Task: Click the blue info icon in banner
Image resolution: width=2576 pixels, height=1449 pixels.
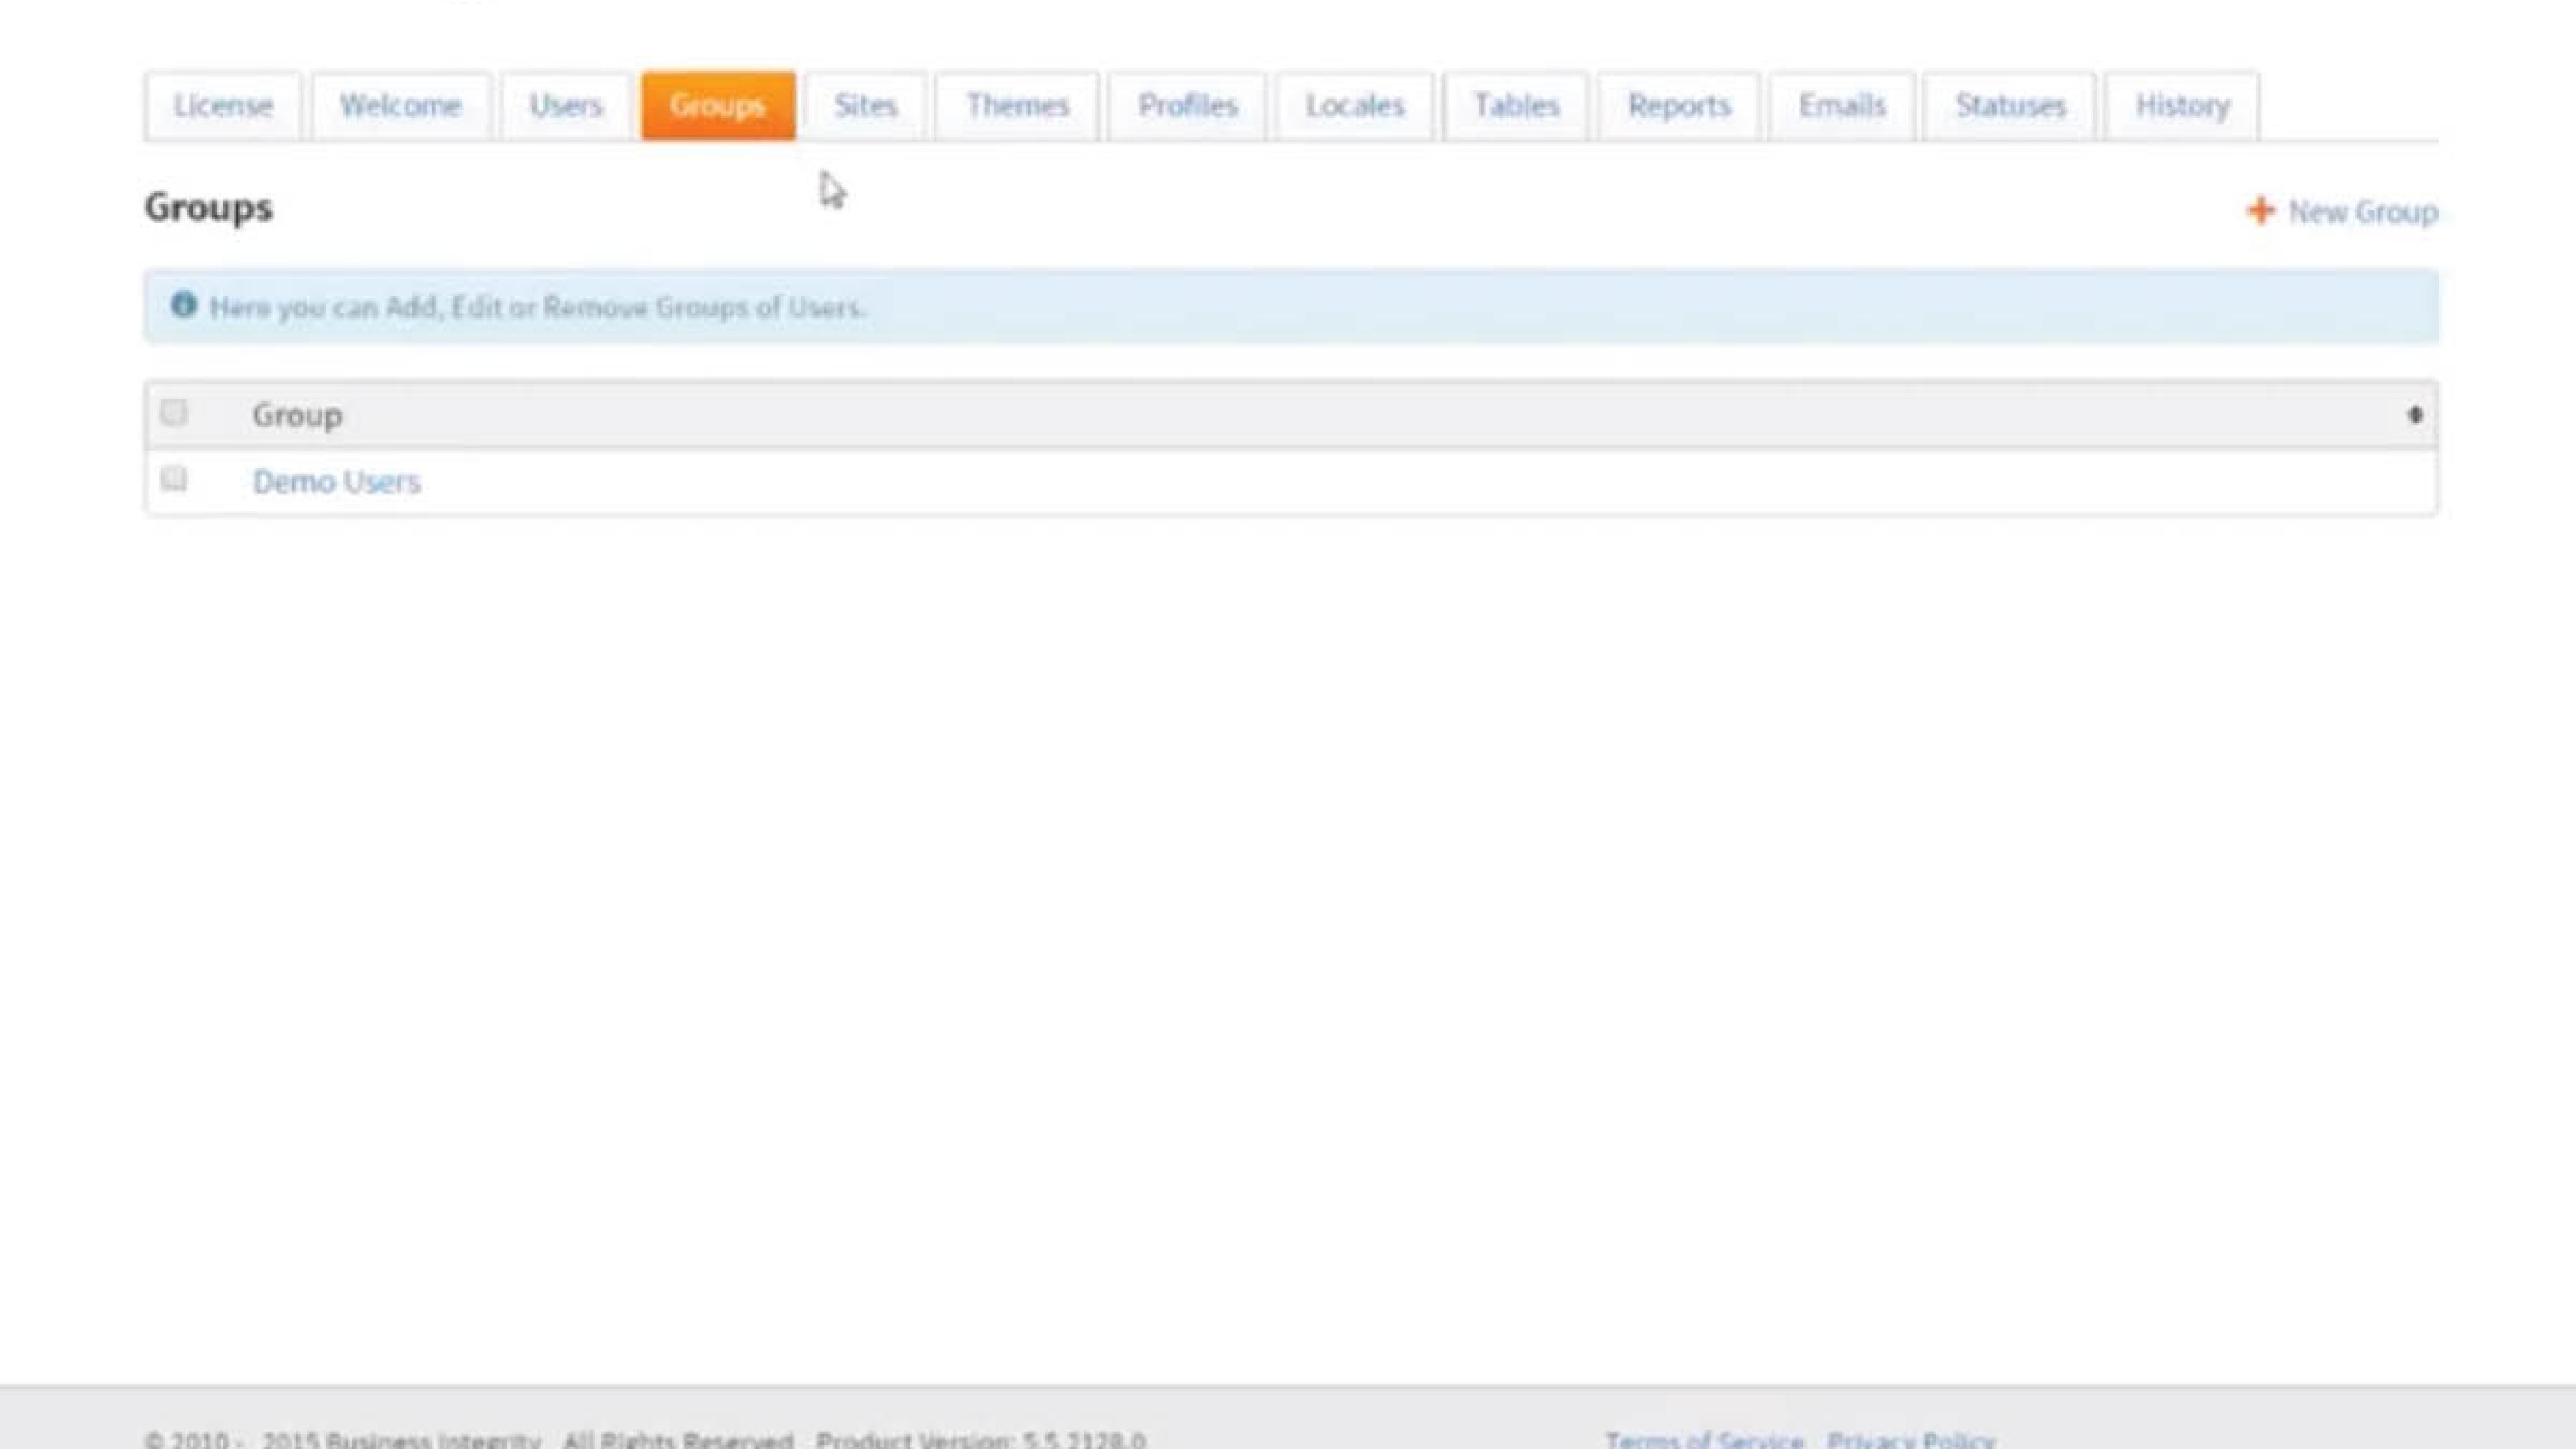Action: pyautogui.click(x=183, y=304)
